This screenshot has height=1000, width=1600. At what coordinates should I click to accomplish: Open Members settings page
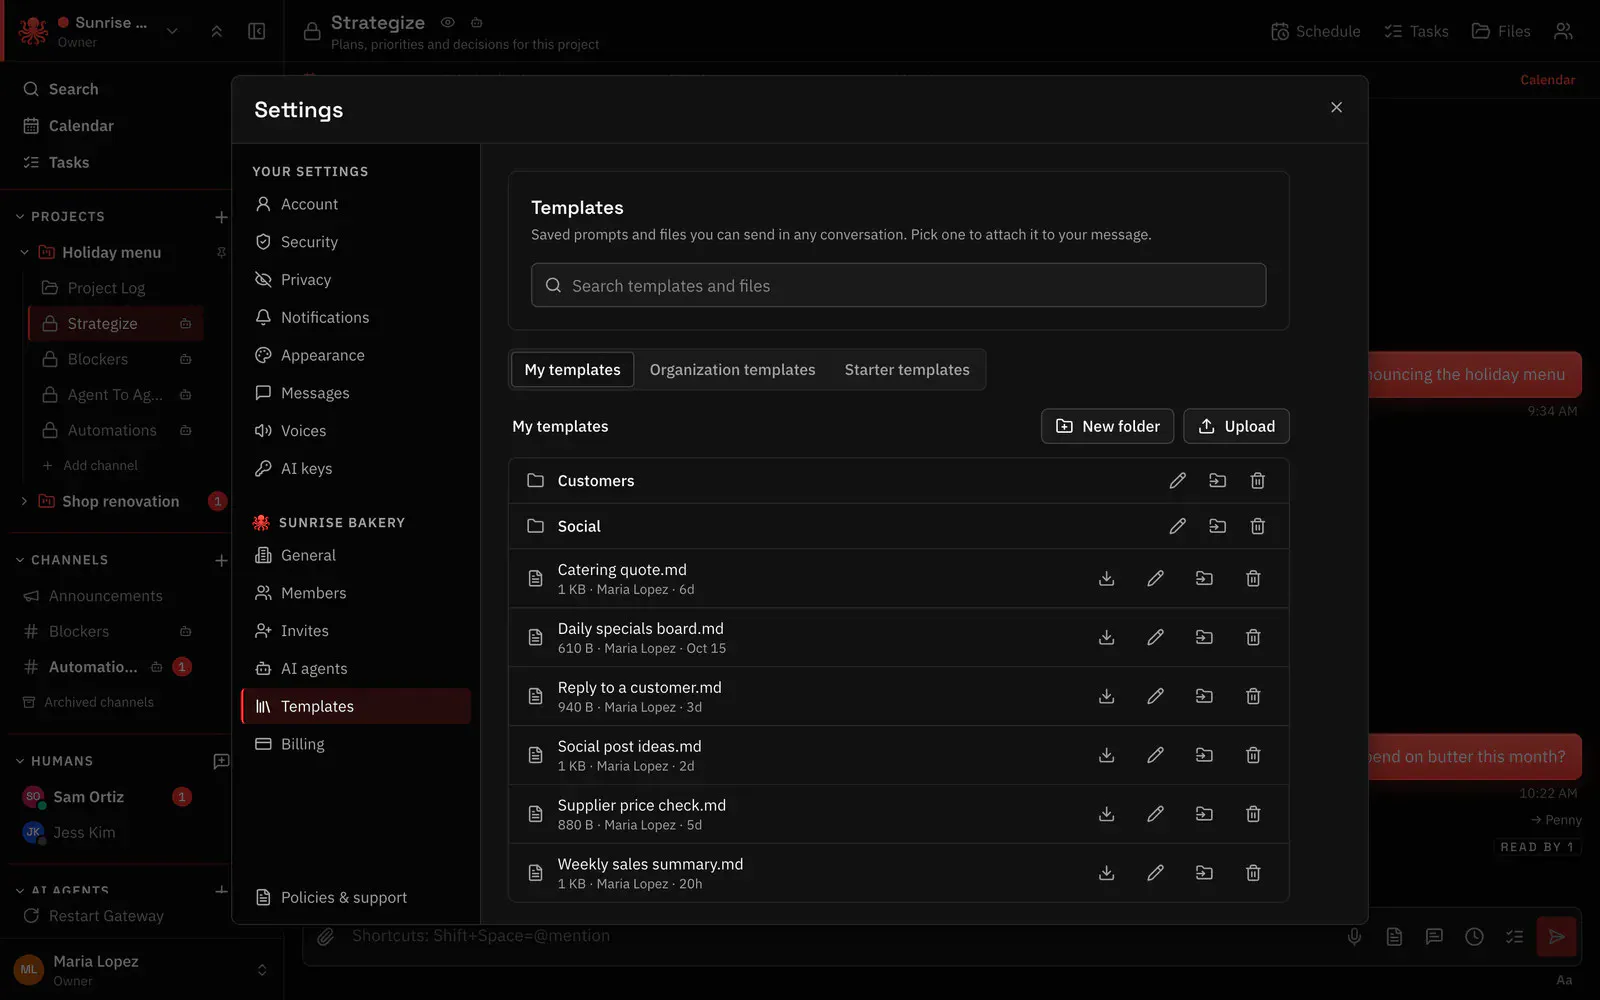click(x=356, y=593)
